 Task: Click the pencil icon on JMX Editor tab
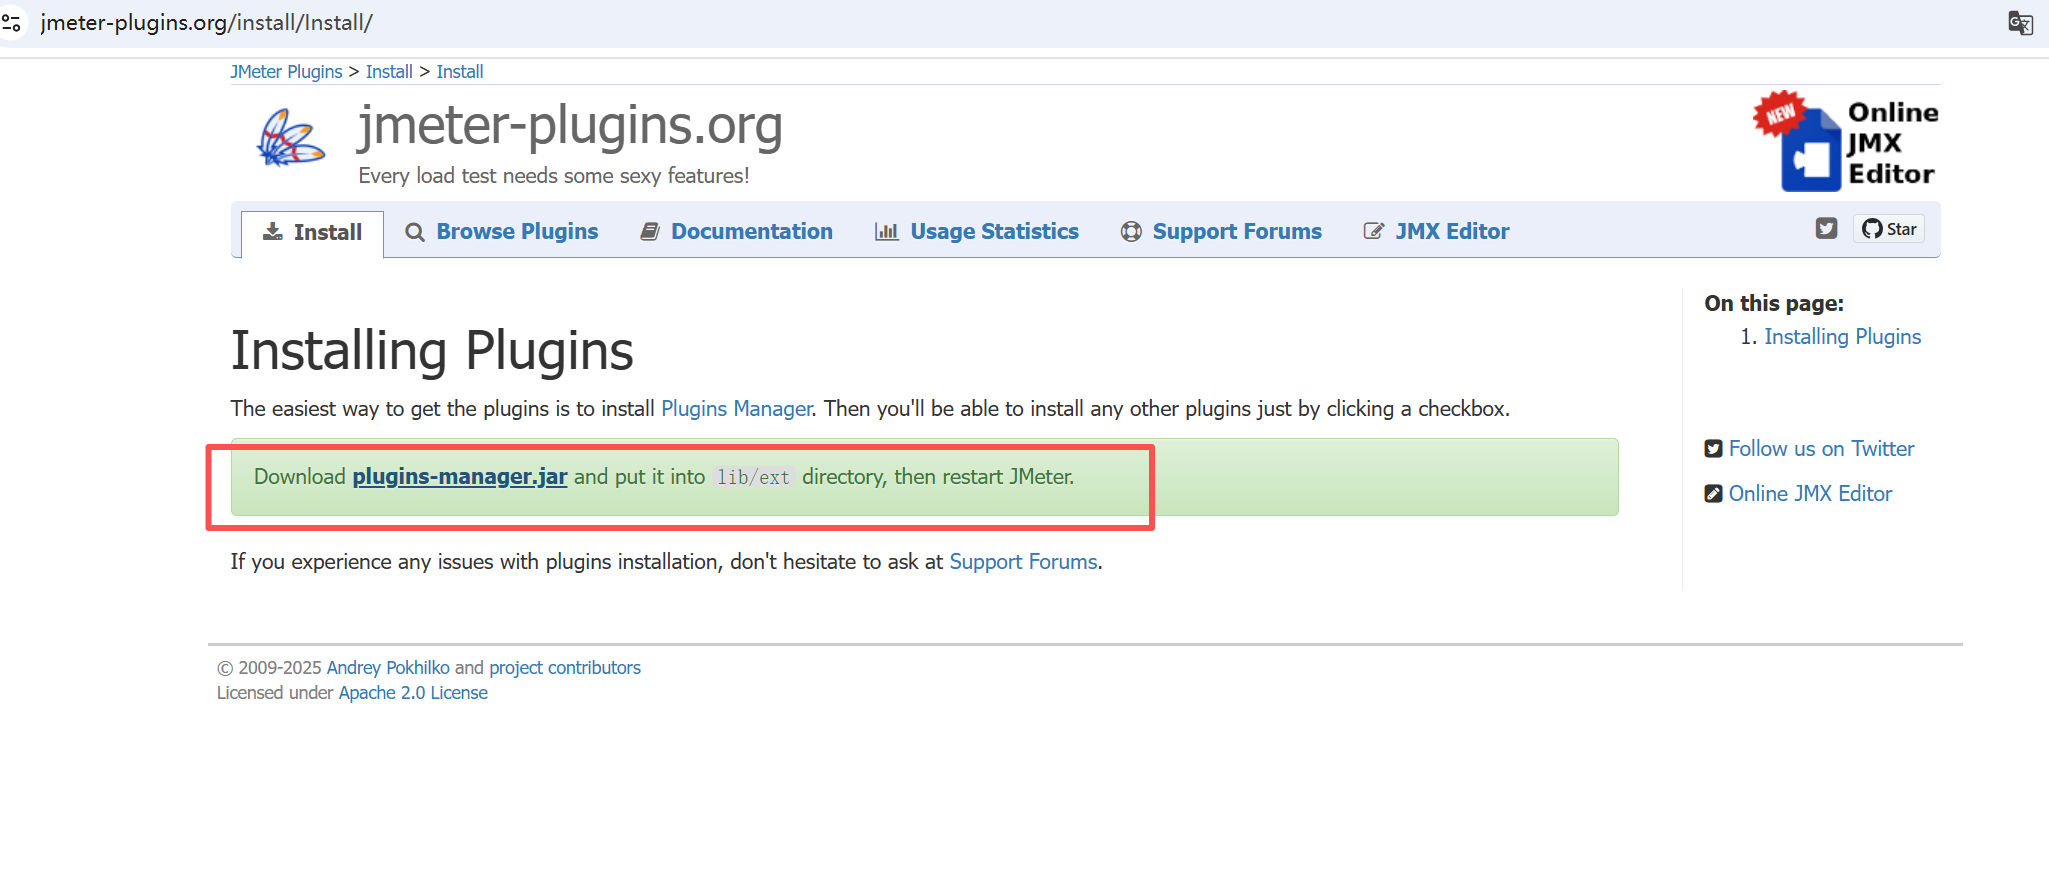point(1374,232)
